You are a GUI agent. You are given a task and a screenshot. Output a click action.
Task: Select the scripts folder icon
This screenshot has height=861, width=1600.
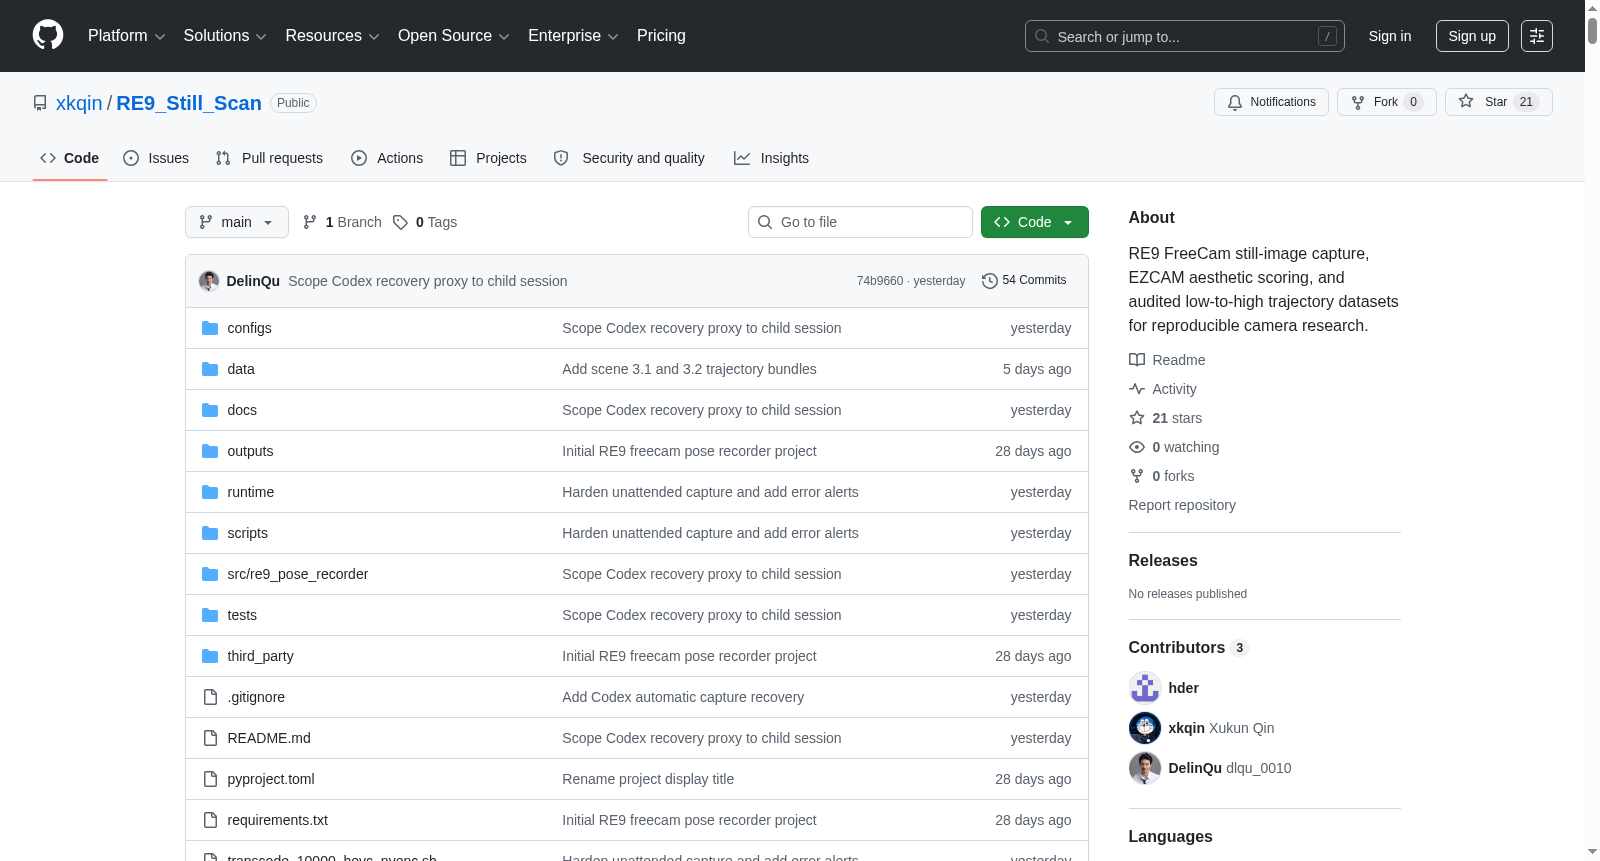[210, 533]
